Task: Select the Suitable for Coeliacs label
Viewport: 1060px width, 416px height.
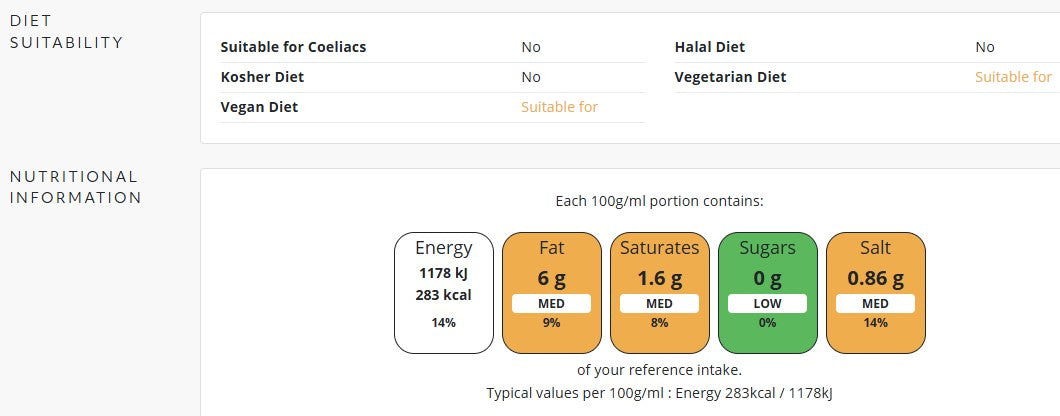Action: point(293,47)
